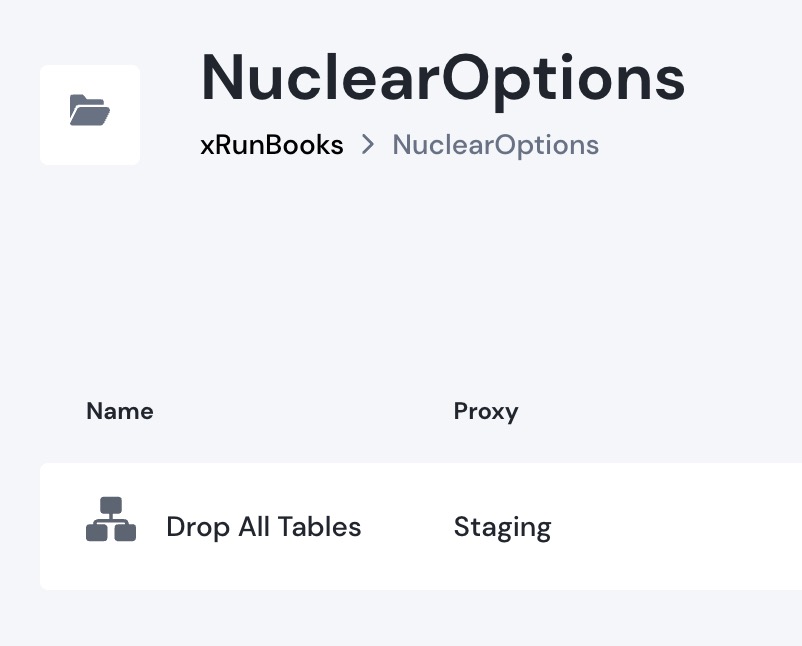
Task: Click the white folder tile in the header
Action: tap(90, 114)
